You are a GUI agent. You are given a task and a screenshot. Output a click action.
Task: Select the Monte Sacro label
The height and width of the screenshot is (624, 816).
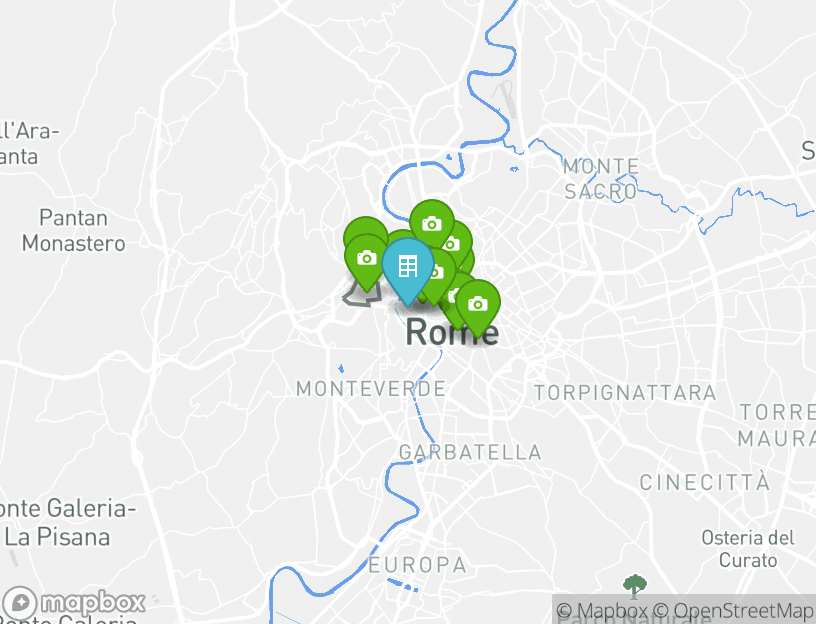click(x=601, y=179)
